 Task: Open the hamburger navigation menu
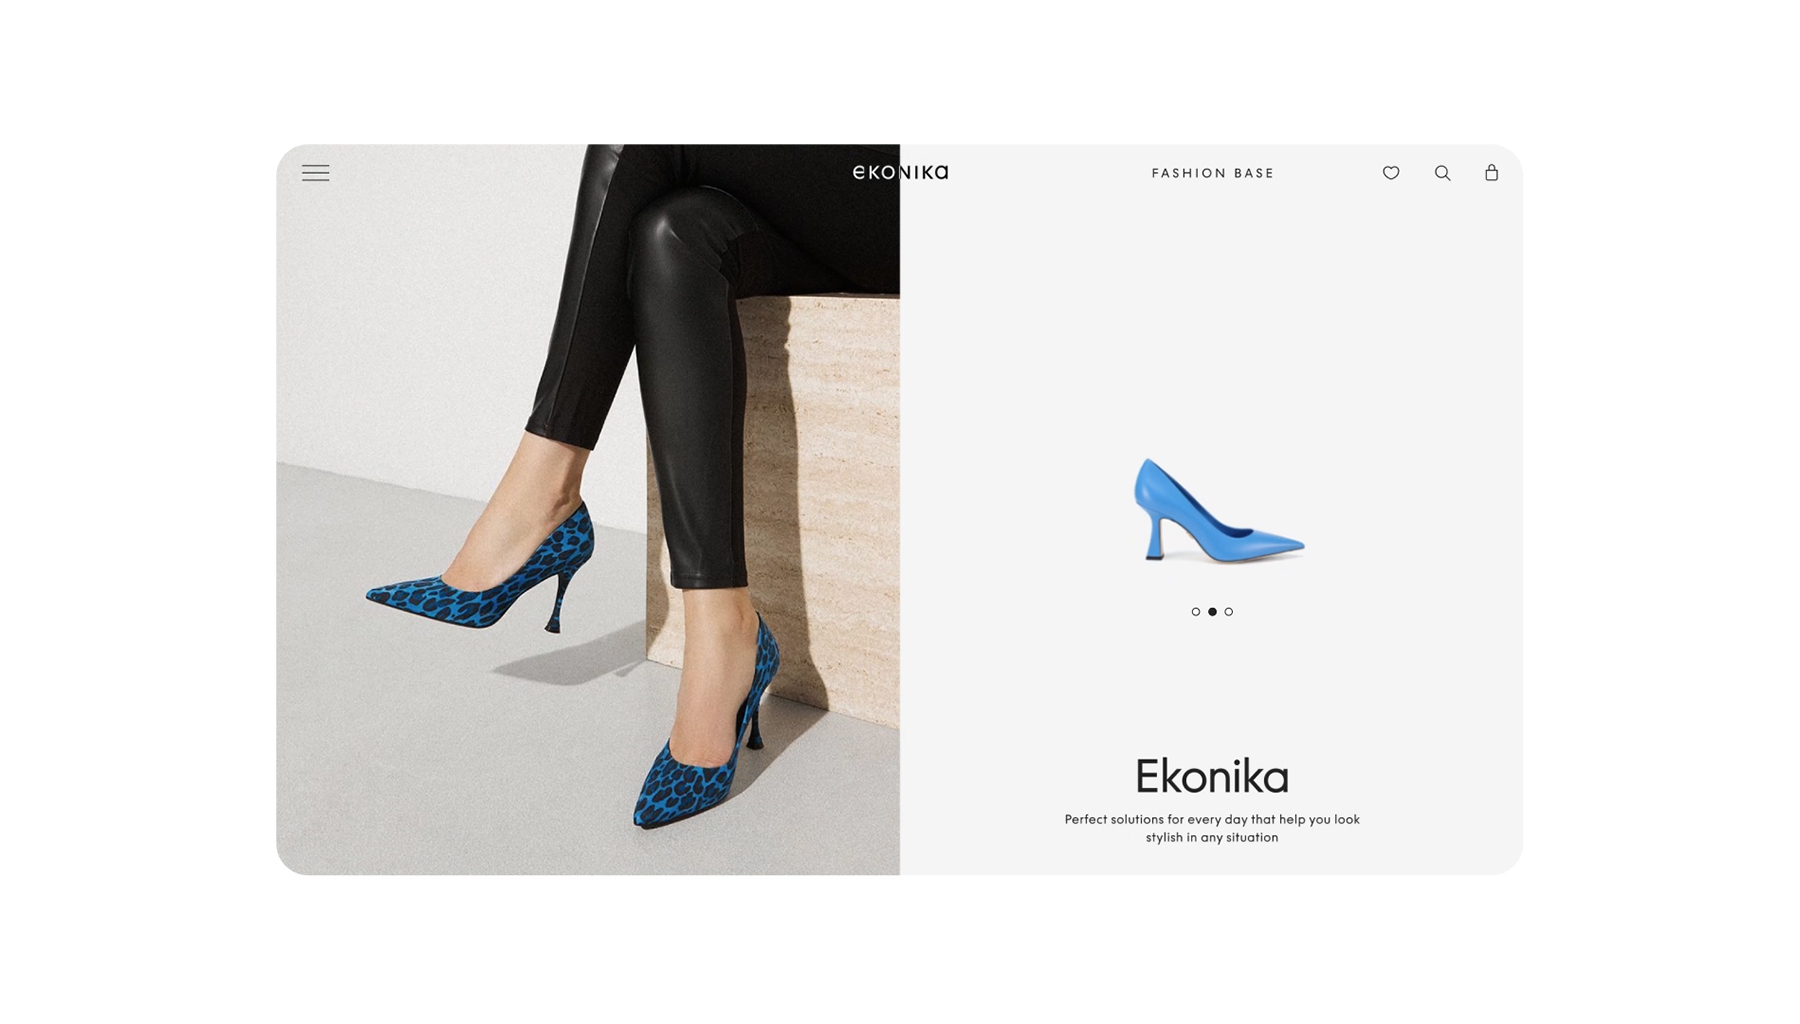pyautogui.click(x=315, y=173)
